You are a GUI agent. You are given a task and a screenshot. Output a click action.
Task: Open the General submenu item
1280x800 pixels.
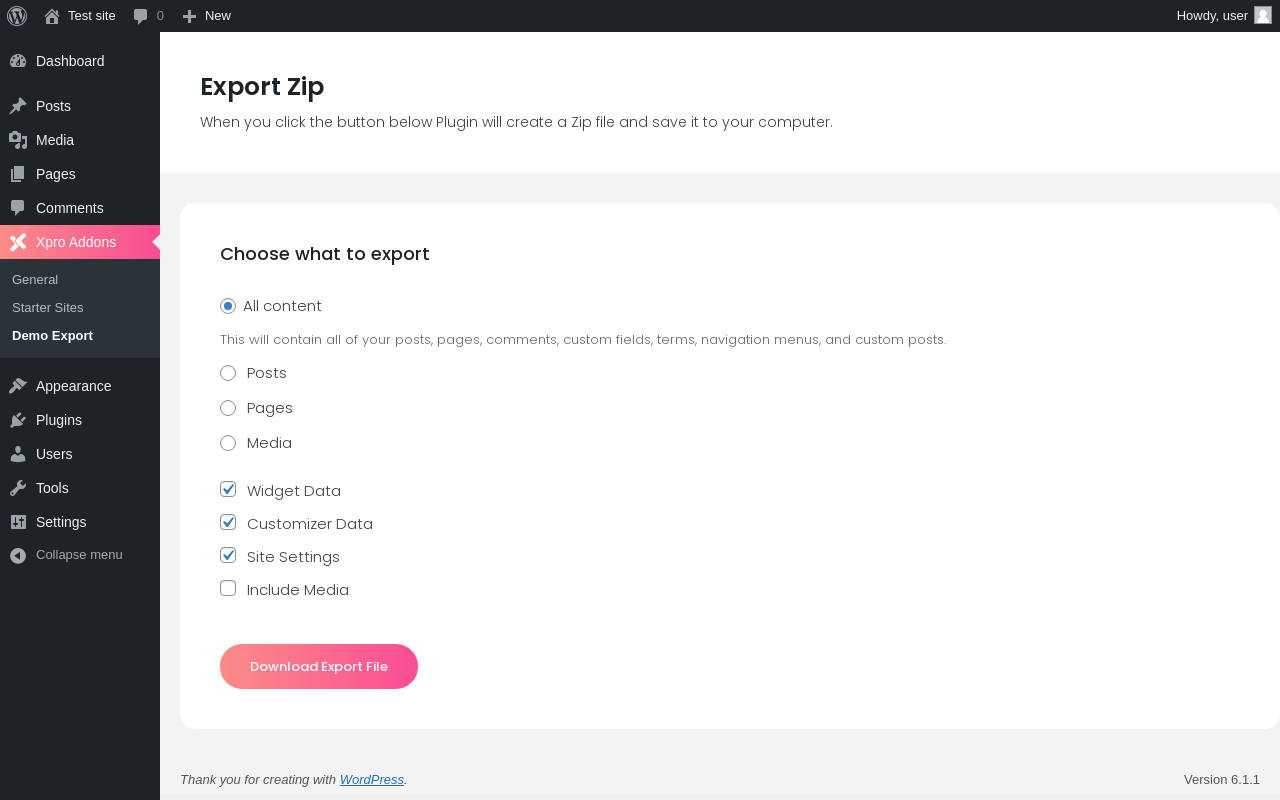(x=35, y=279)
